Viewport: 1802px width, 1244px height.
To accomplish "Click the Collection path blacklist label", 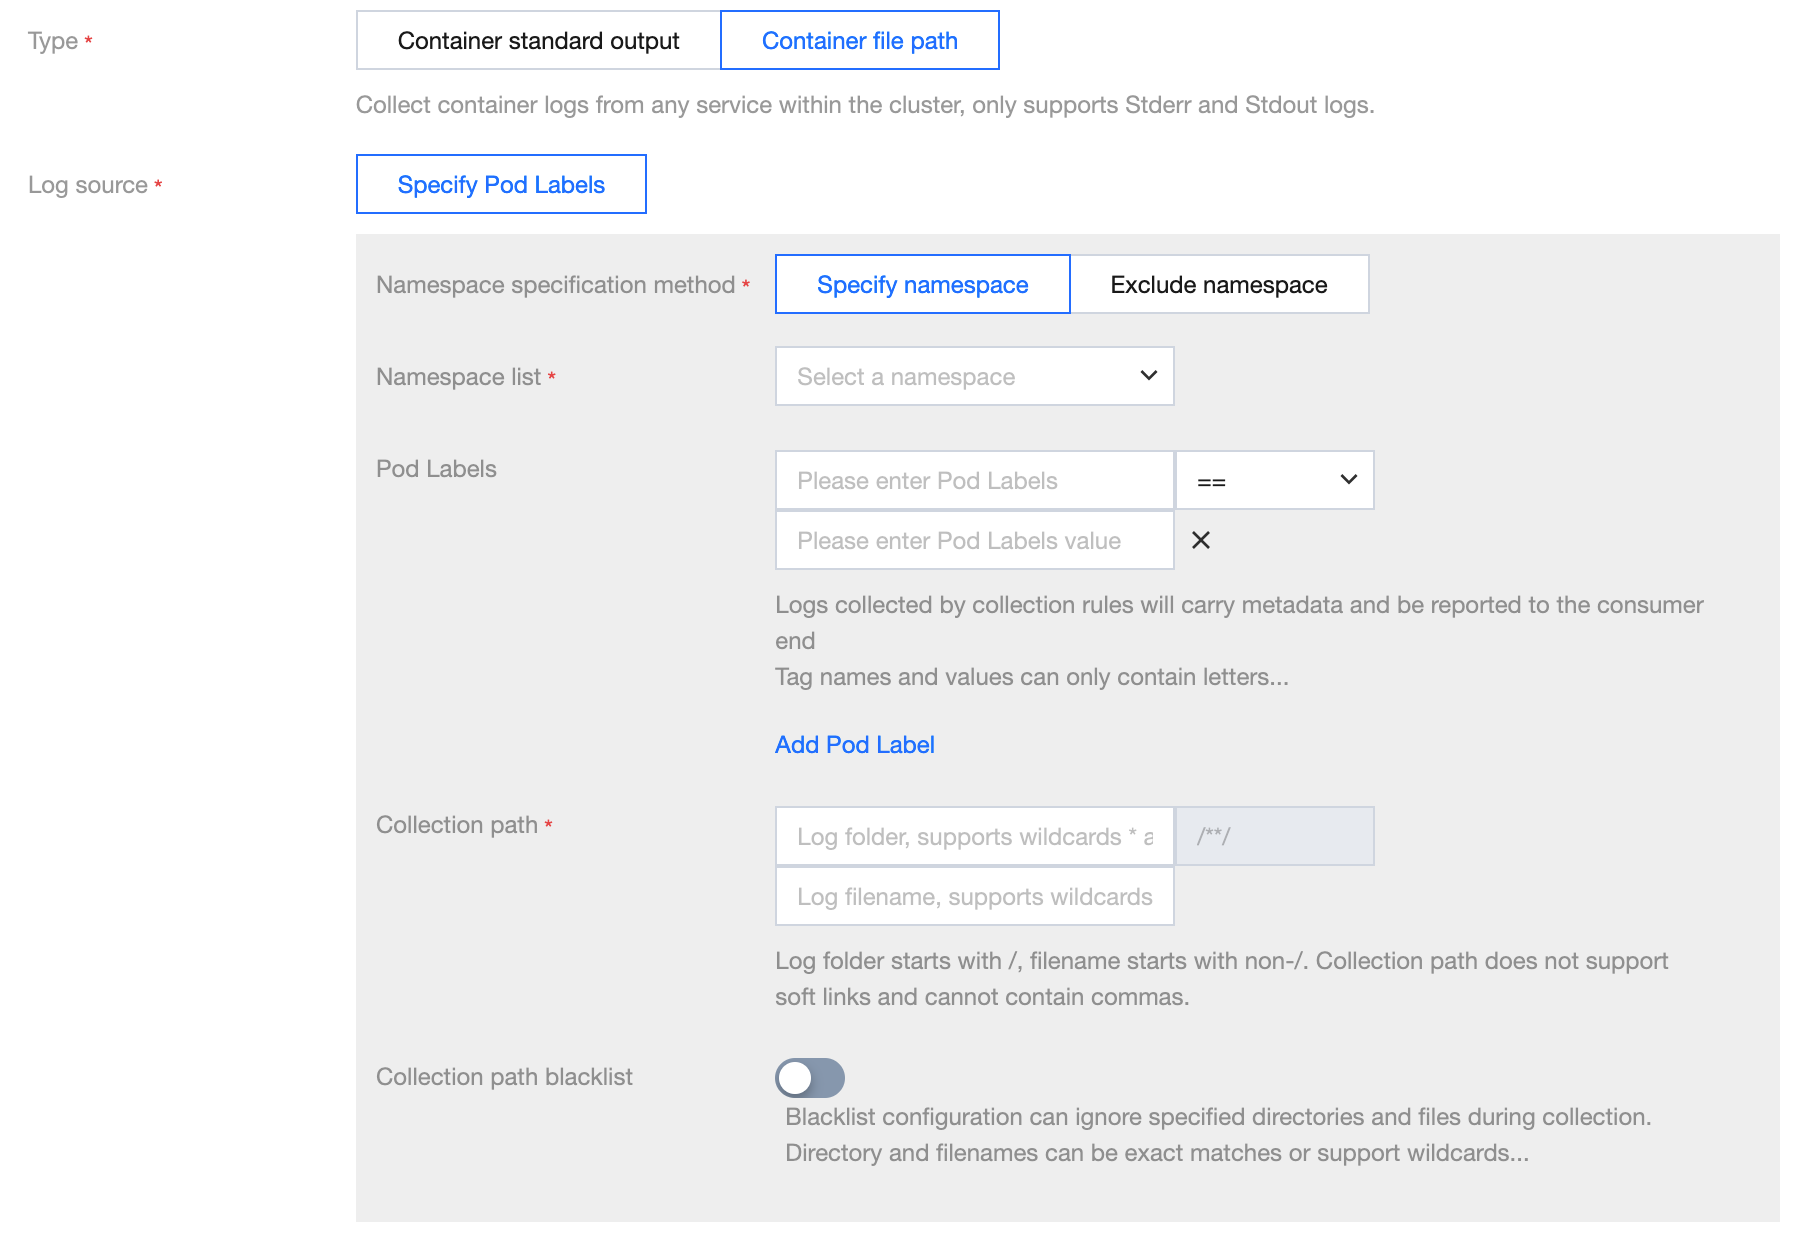I will [x=504, y=1077].
